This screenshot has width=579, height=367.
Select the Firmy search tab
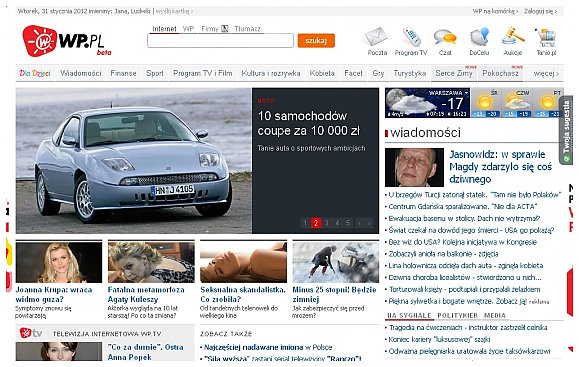coord(210,29)
